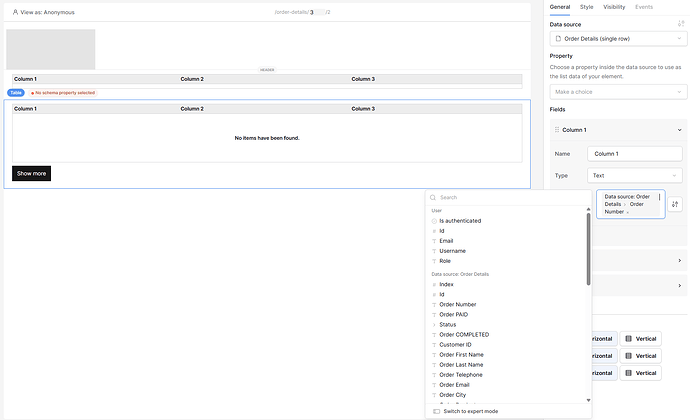
Task: Click the No items have been found message
Action: [267, 138]
